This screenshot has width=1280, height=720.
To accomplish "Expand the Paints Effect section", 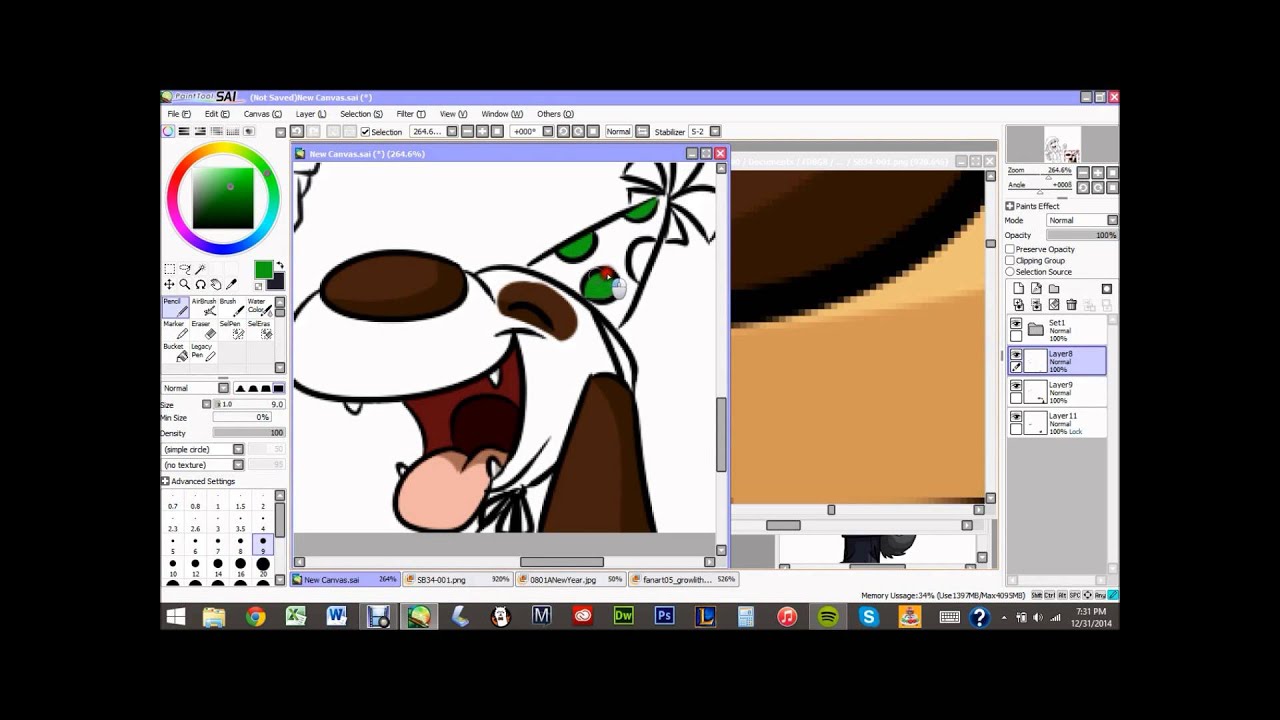I will [x=1010, y=206].
